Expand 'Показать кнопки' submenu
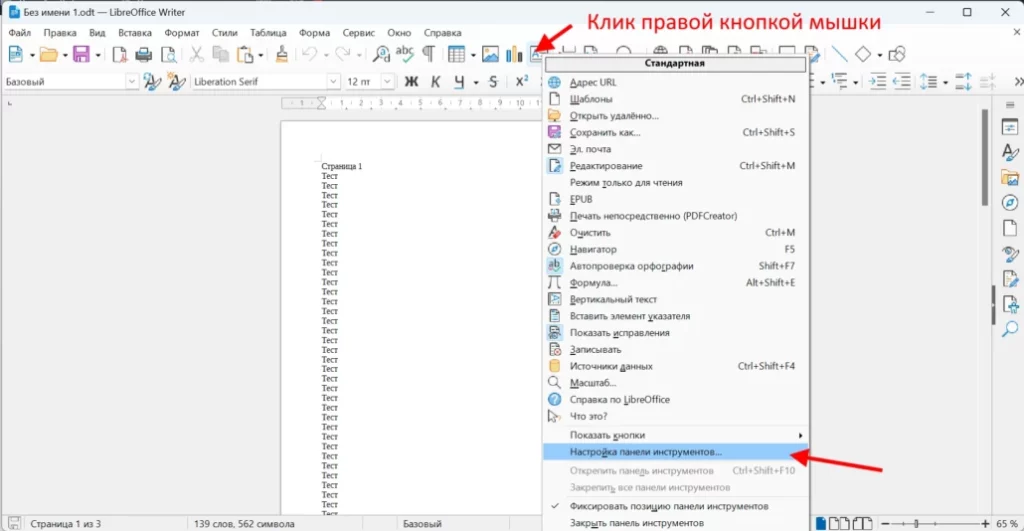The height and width of the screenshot is (531, 1024). 676,435
